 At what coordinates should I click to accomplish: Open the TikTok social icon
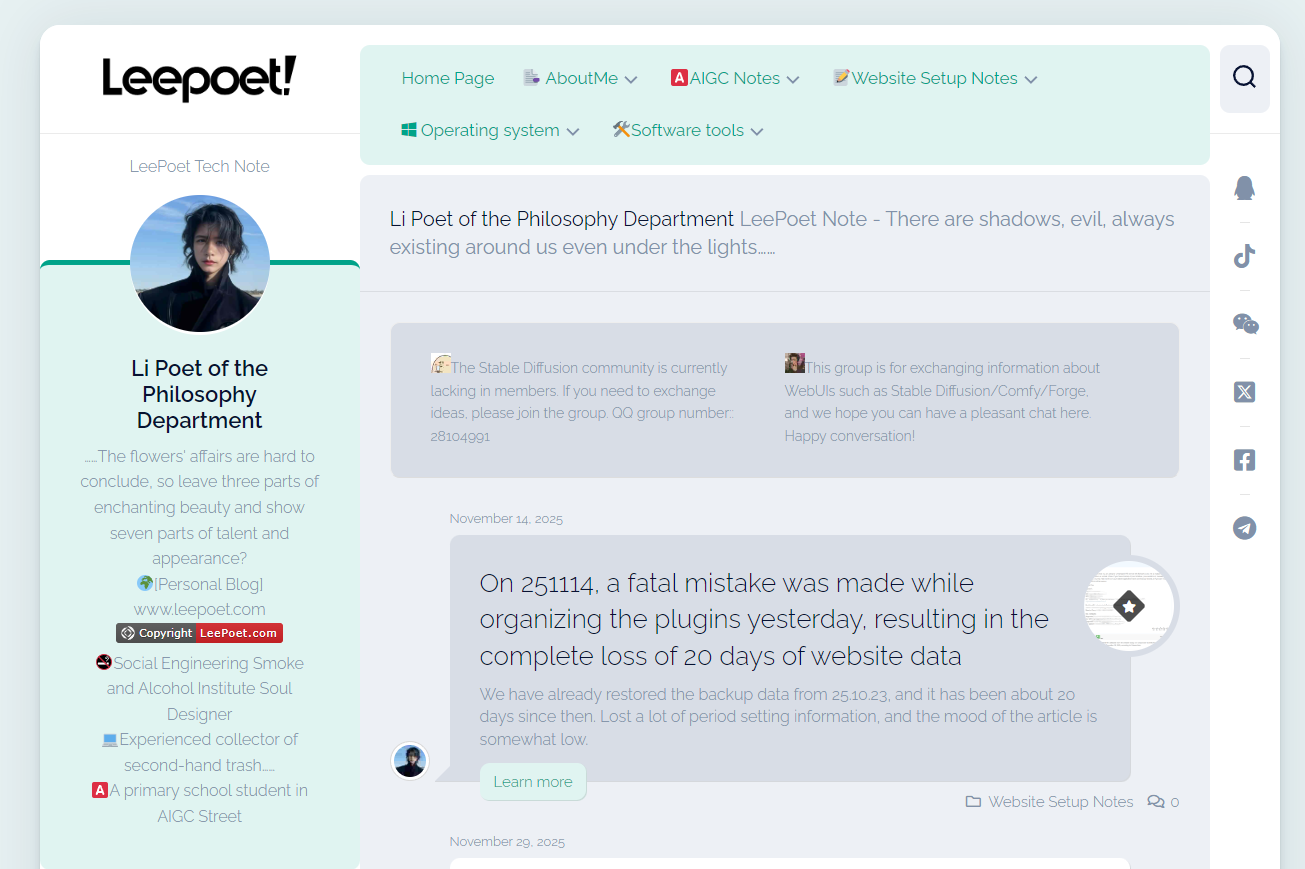click(x=1244, y=256)
